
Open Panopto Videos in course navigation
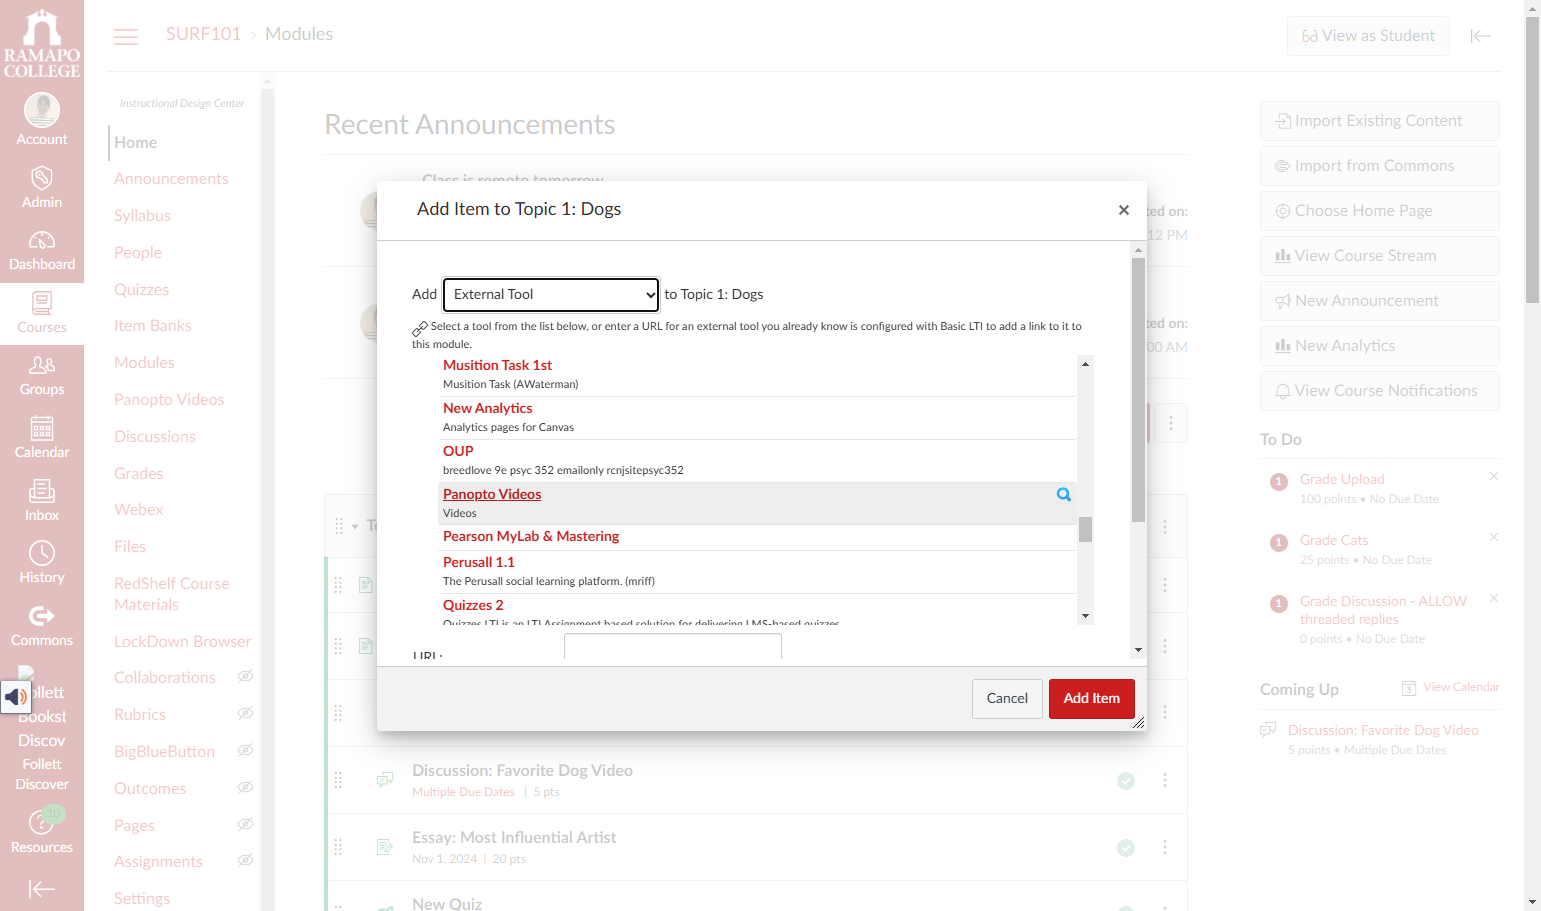click(169, 400)
